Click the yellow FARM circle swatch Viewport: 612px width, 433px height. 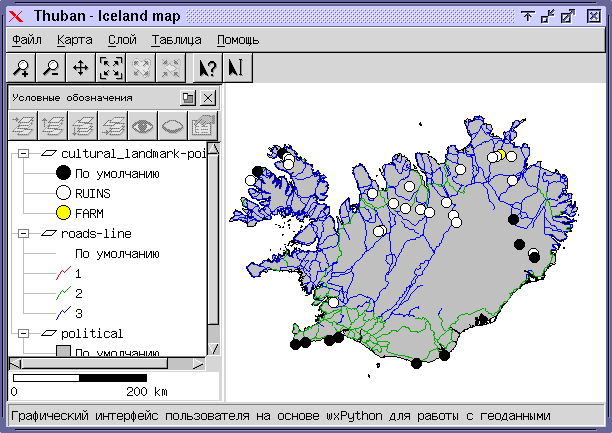coord(63,213)
